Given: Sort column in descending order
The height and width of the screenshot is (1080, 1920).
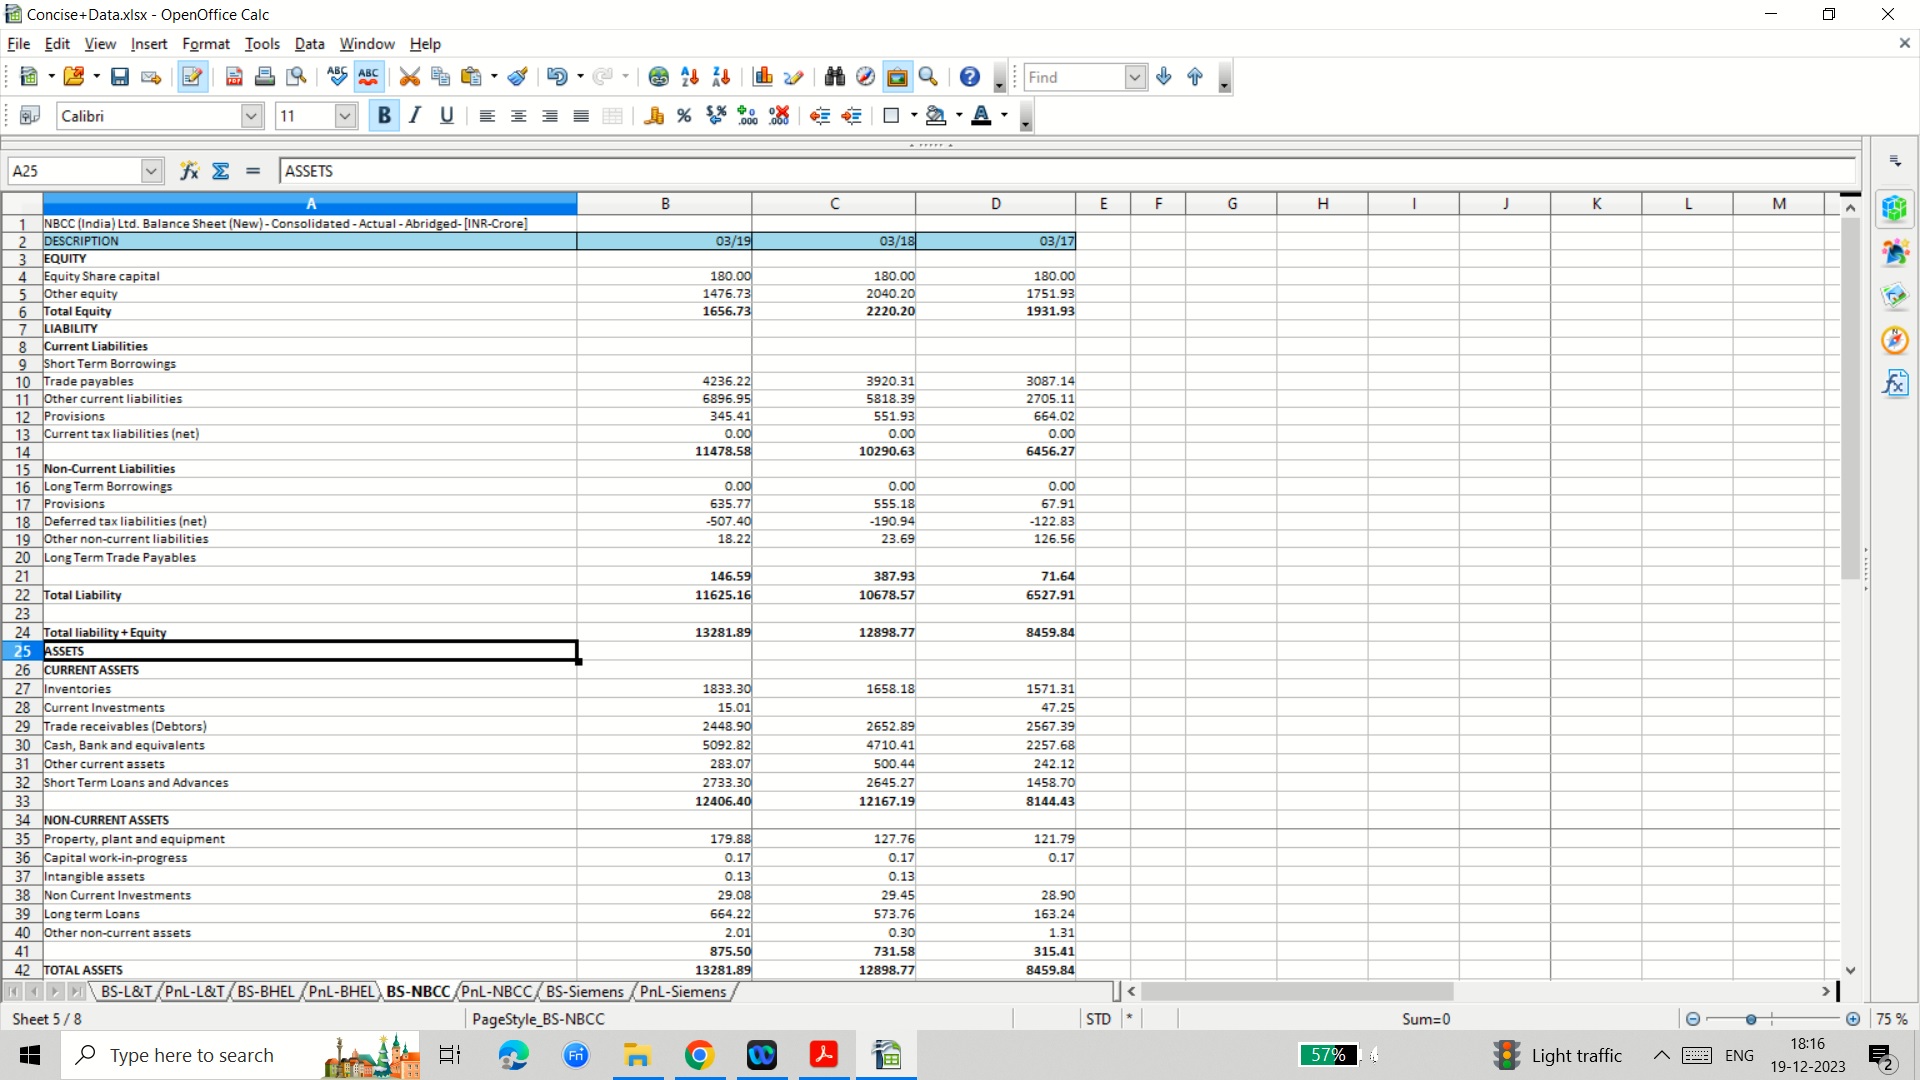Looking at the screenshot, I should coord(721,77).
